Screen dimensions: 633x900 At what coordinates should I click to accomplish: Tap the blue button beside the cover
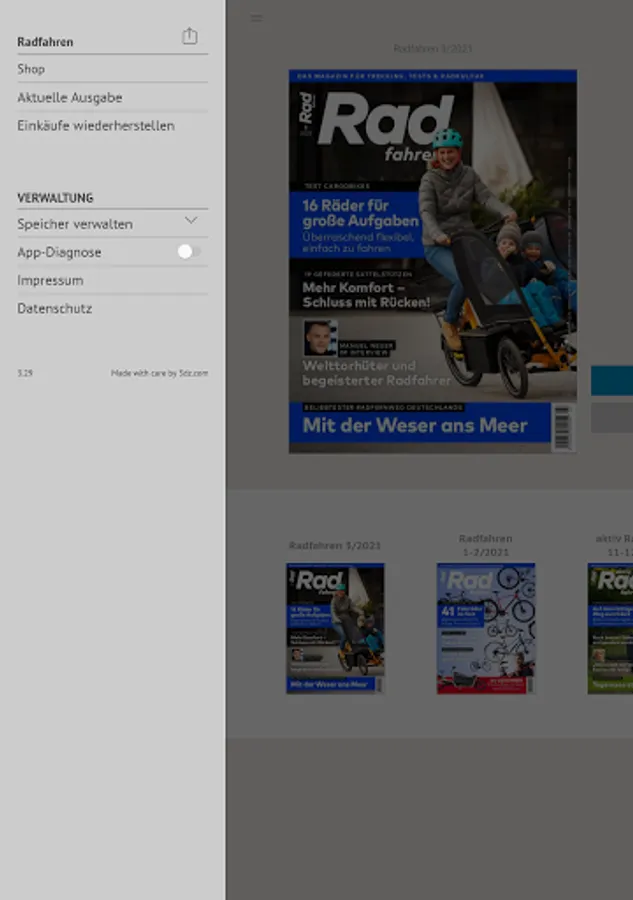coord(612,381)
